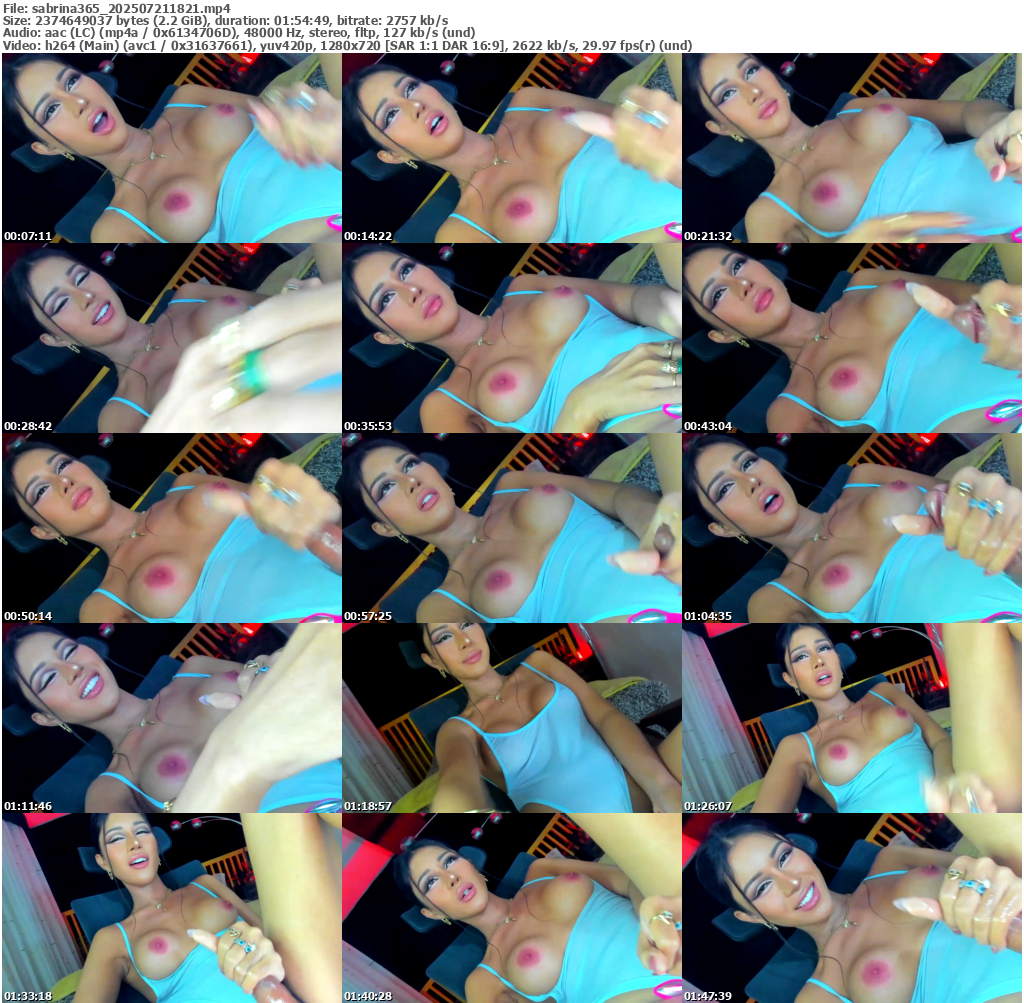
Task: Click the 00:07:11 timestamp label text
Action: 28,236
